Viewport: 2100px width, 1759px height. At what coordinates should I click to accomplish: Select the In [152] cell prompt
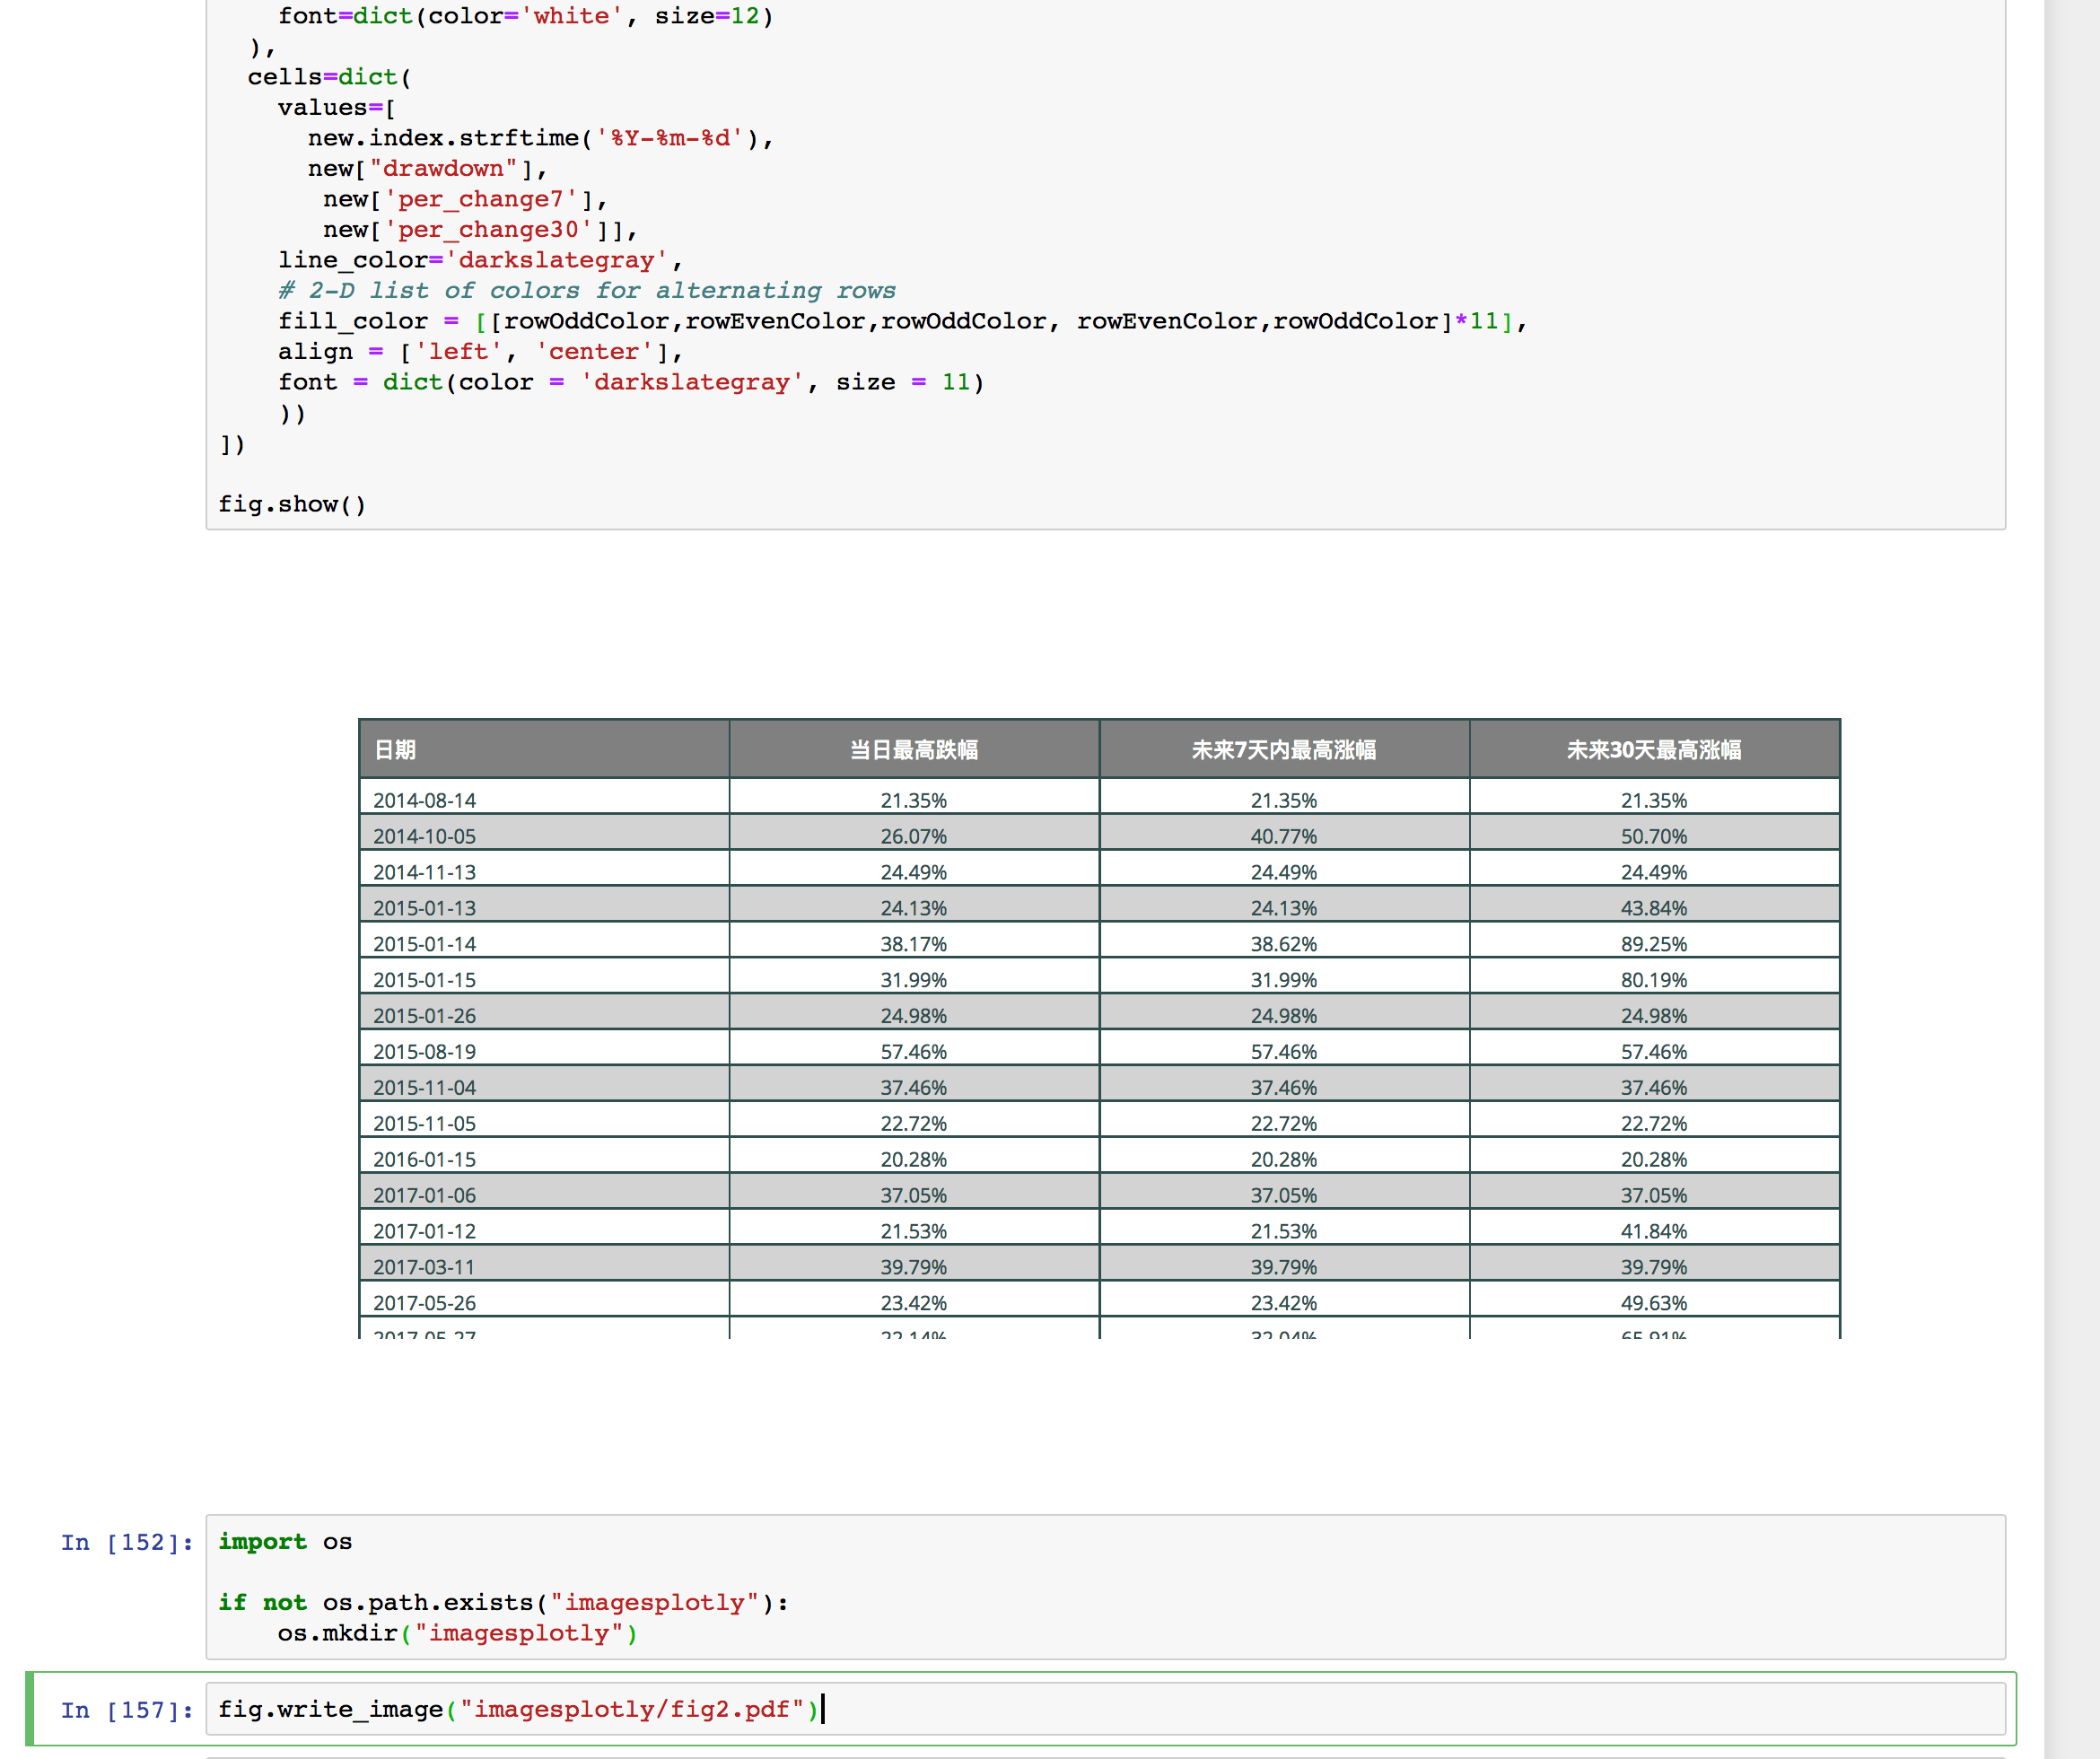126,1542
